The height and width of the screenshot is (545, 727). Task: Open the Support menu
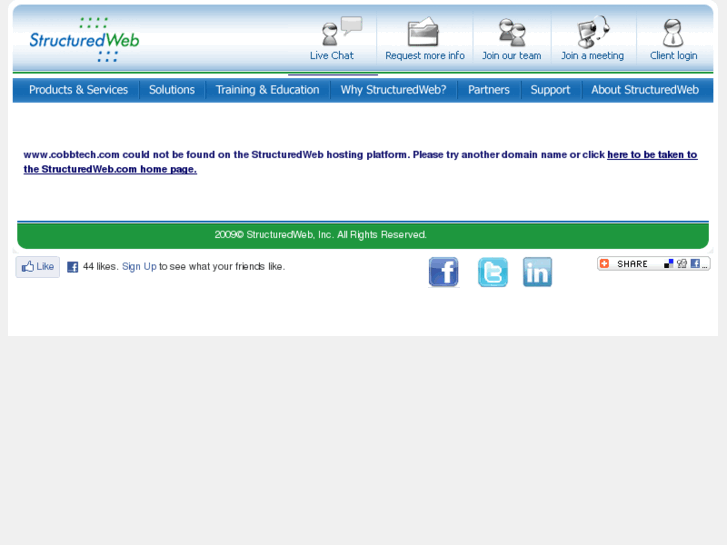[550, 90]
